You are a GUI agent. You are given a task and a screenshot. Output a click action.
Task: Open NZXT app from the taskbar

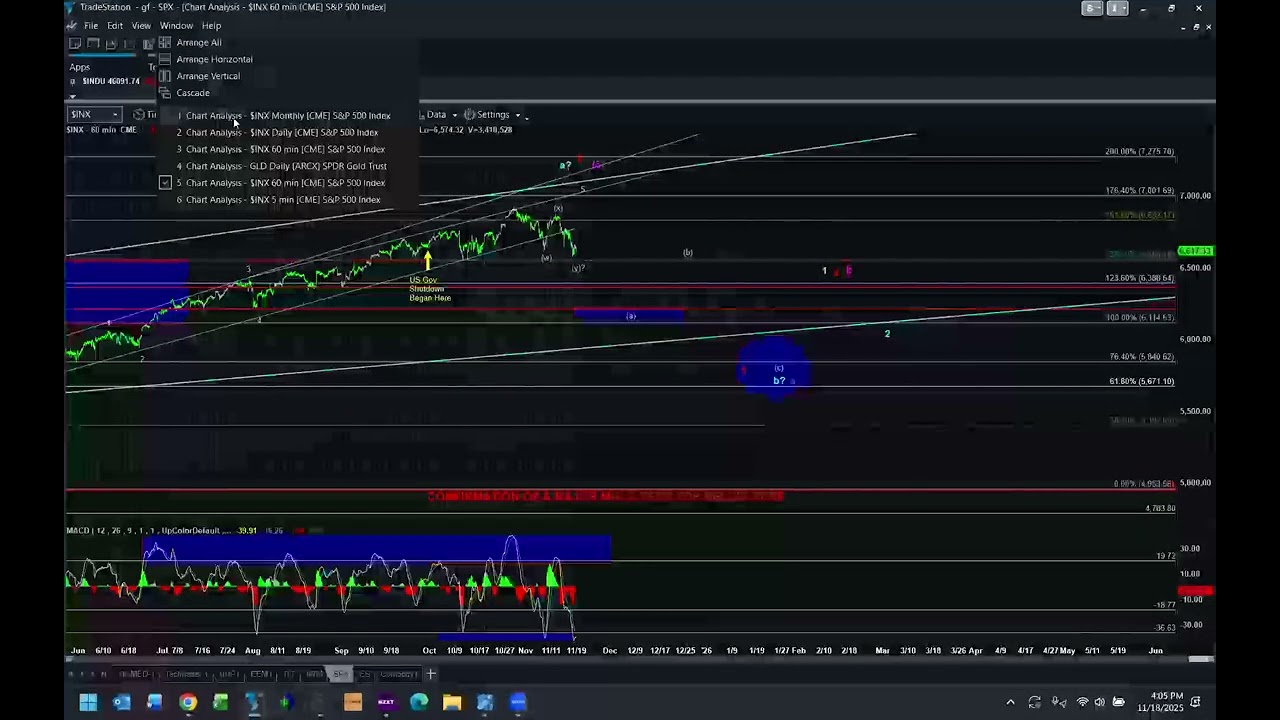point(386,702)
